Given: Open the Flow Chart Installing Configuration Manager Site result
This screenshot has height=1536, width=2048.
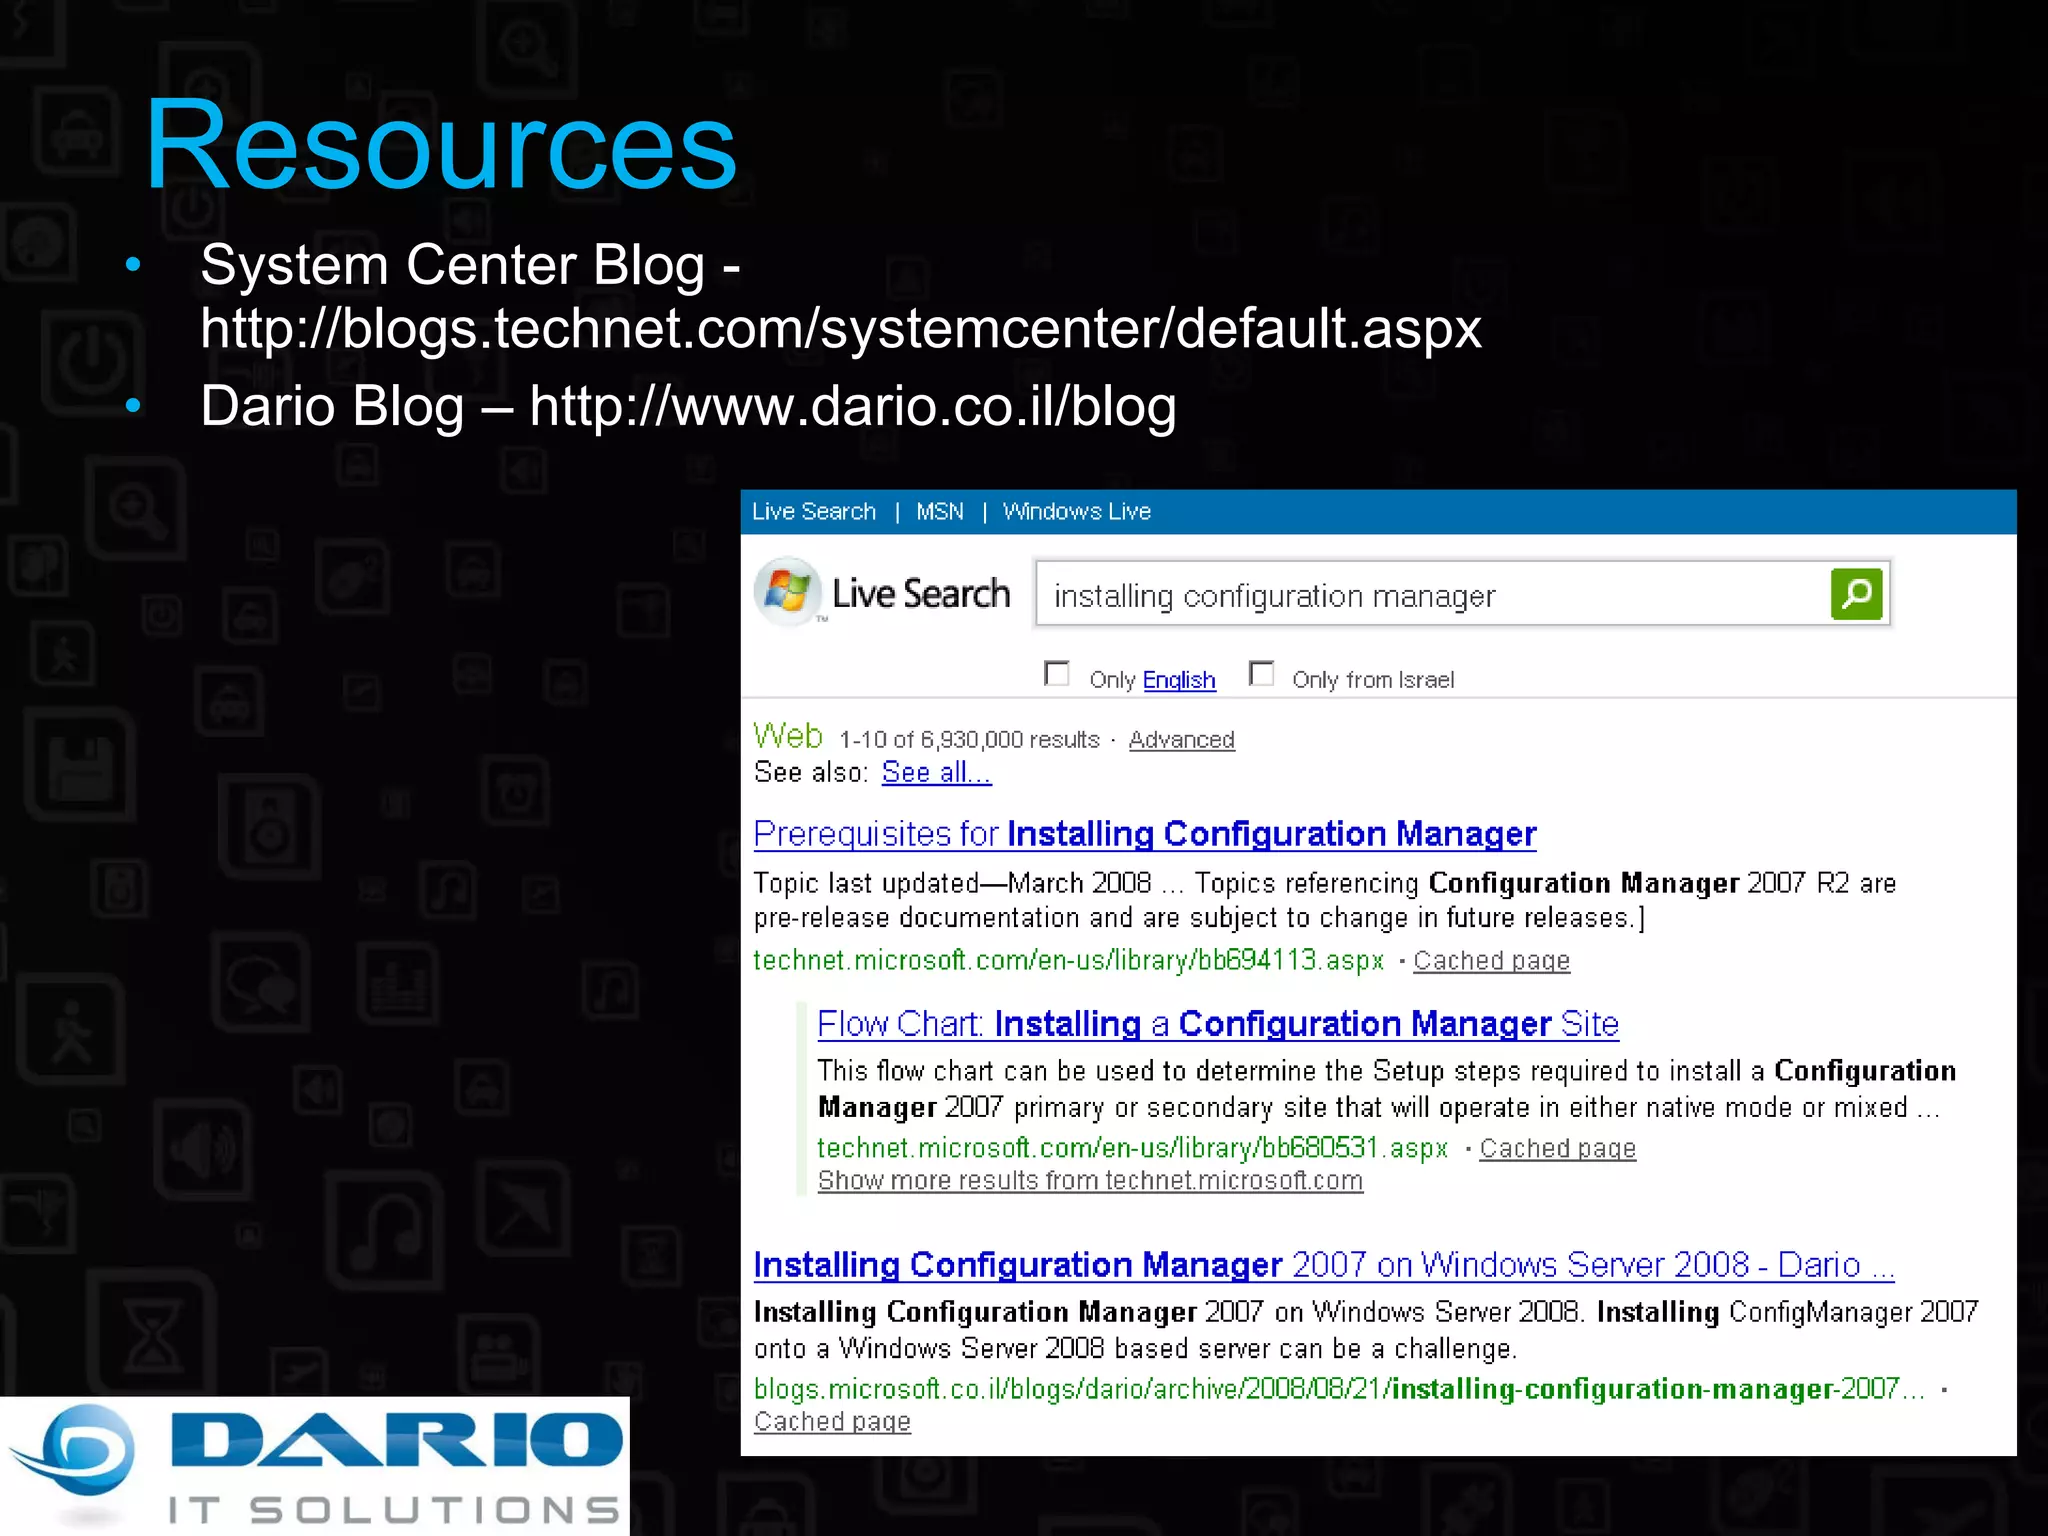Looking at the screenshot, I should coord(1218,1024).
